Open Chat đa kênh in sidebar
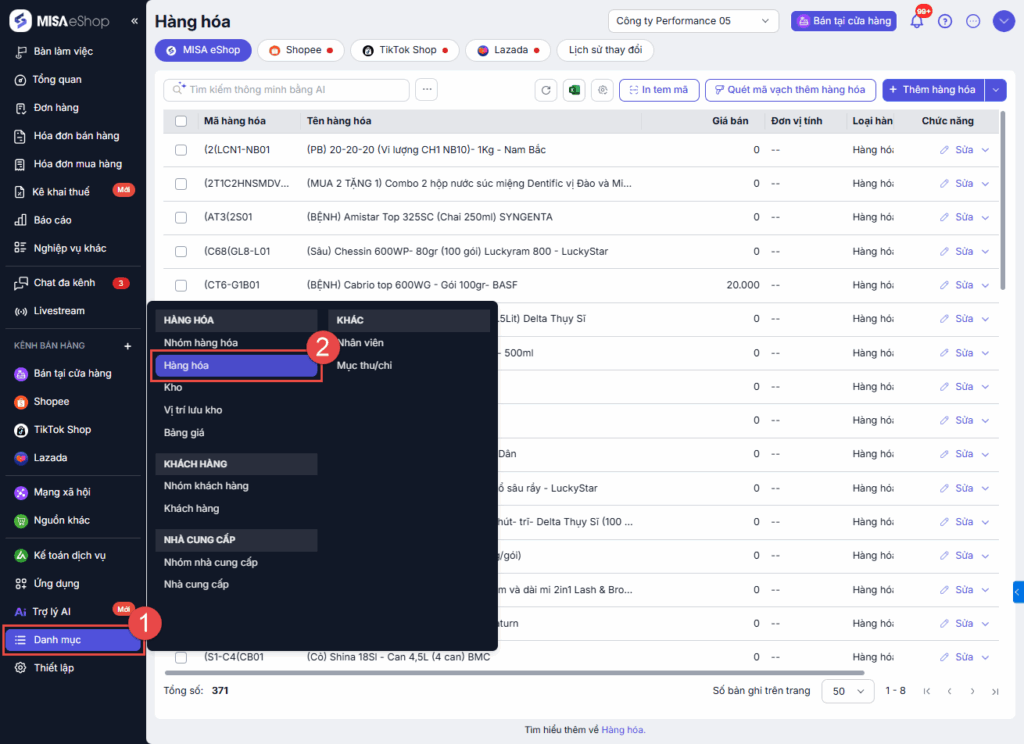The width and height of the screenshot is (1024, 744). (65, 282)
